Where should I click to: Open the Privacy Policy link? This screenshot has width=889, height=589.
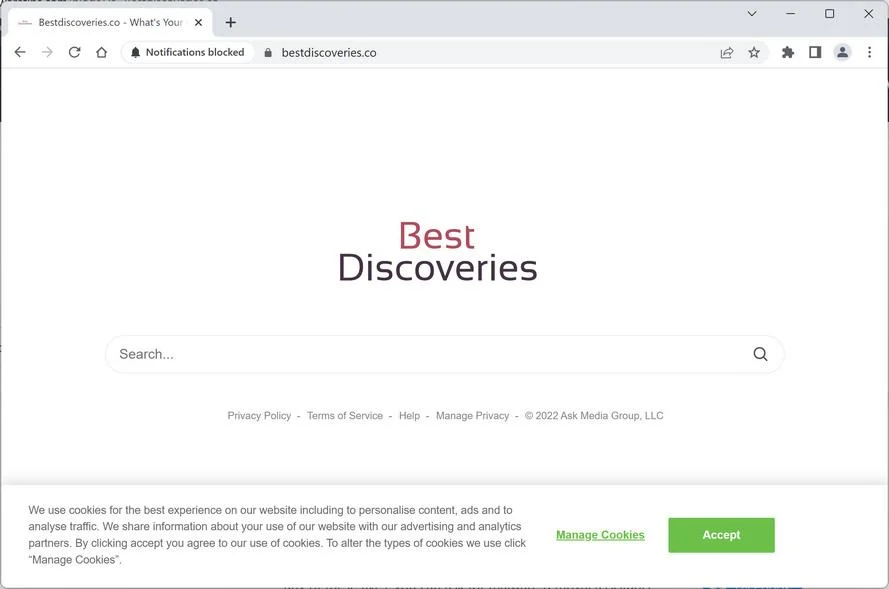[259, 416]
